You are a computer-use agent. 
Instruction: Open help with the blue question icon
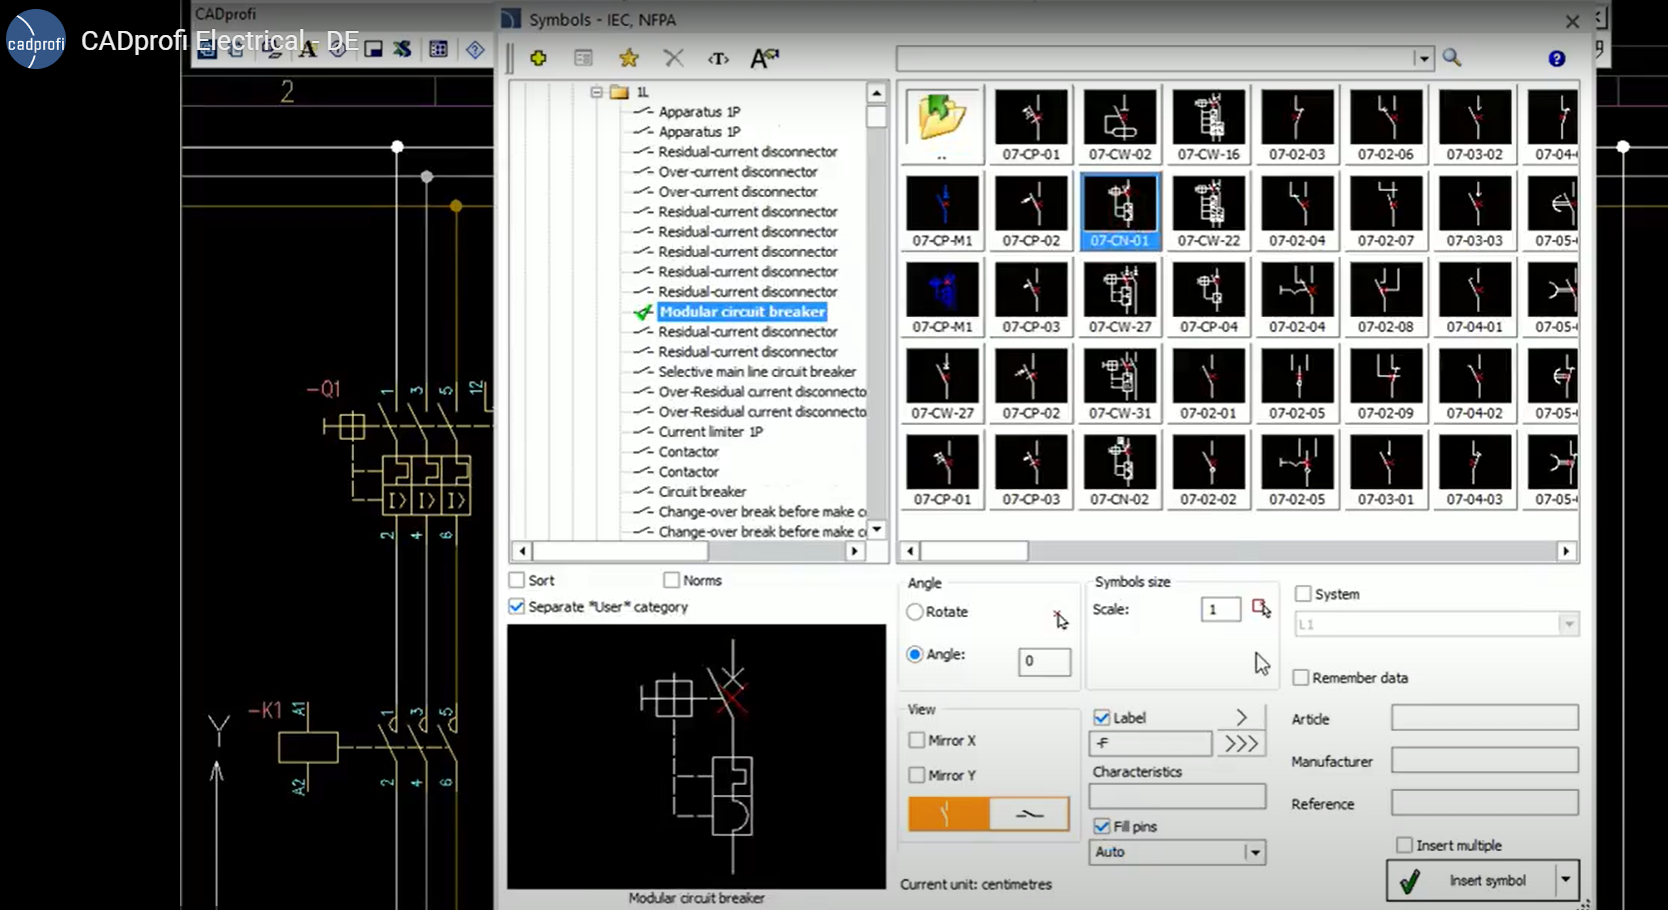1556,59
